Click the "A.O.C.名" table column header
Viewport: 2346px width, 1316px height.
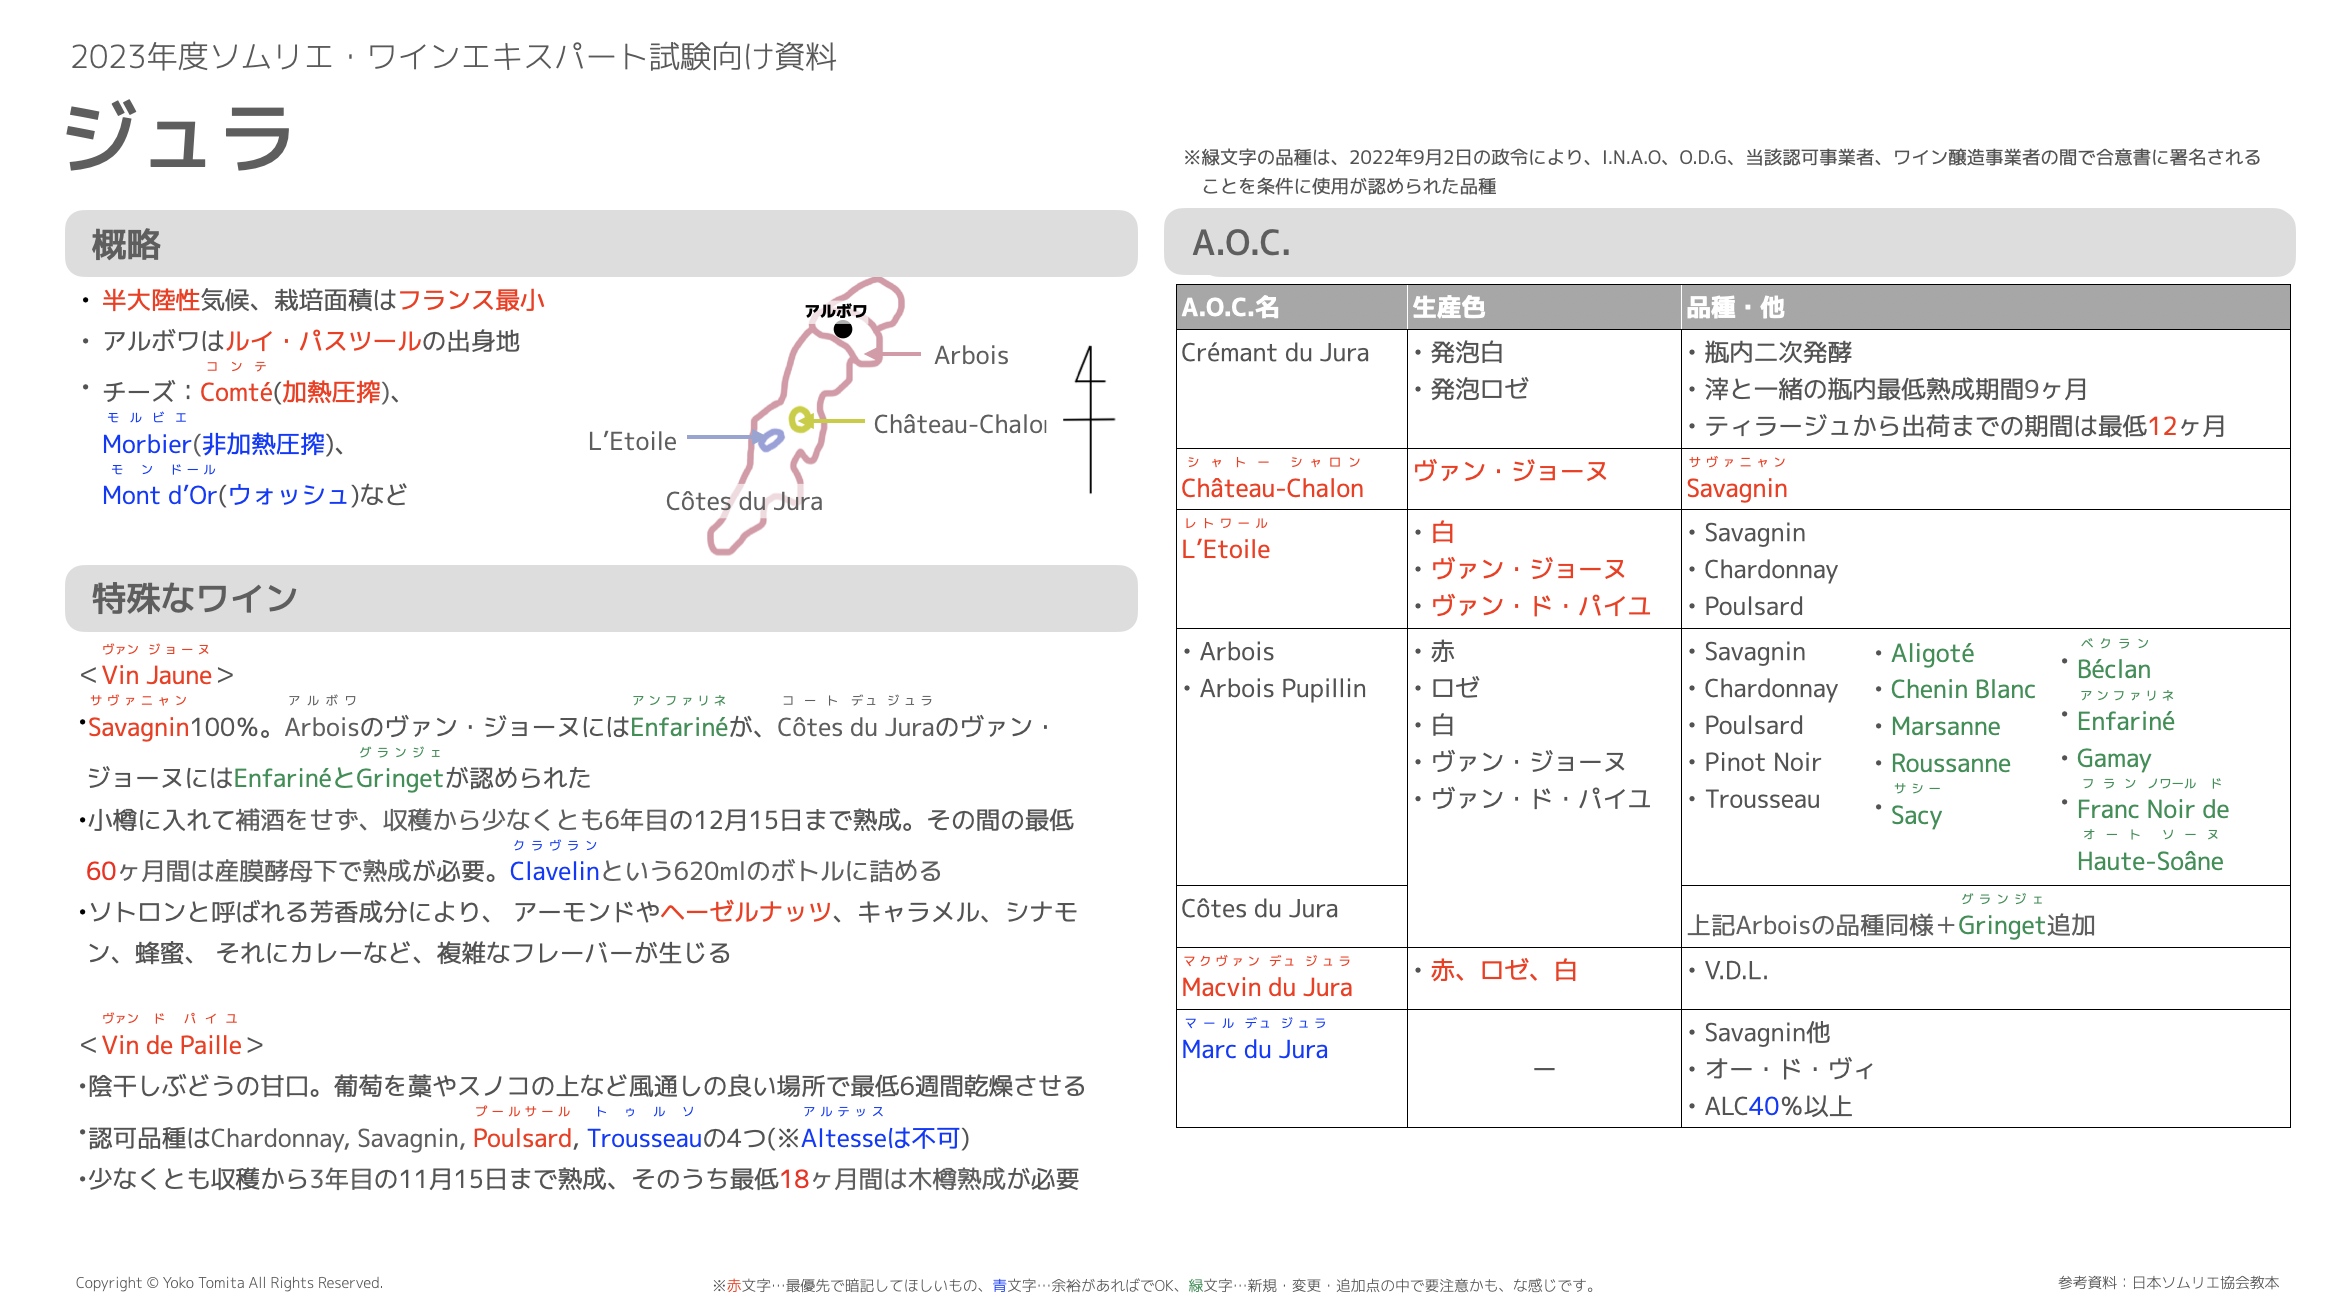click(x=1291, y=307)
